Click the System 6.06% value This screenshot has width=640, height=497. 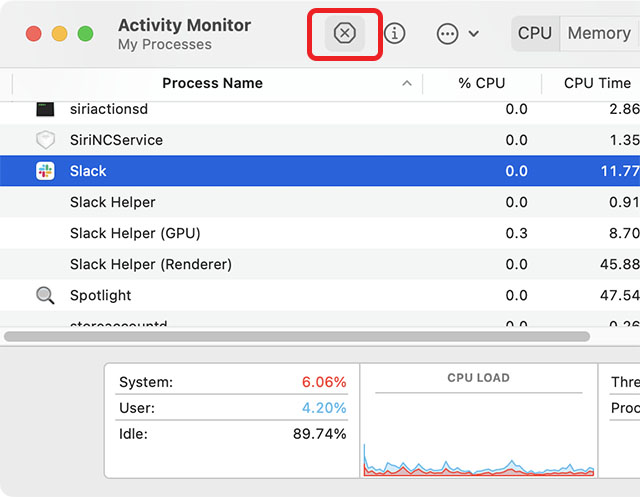coord(324,382)
